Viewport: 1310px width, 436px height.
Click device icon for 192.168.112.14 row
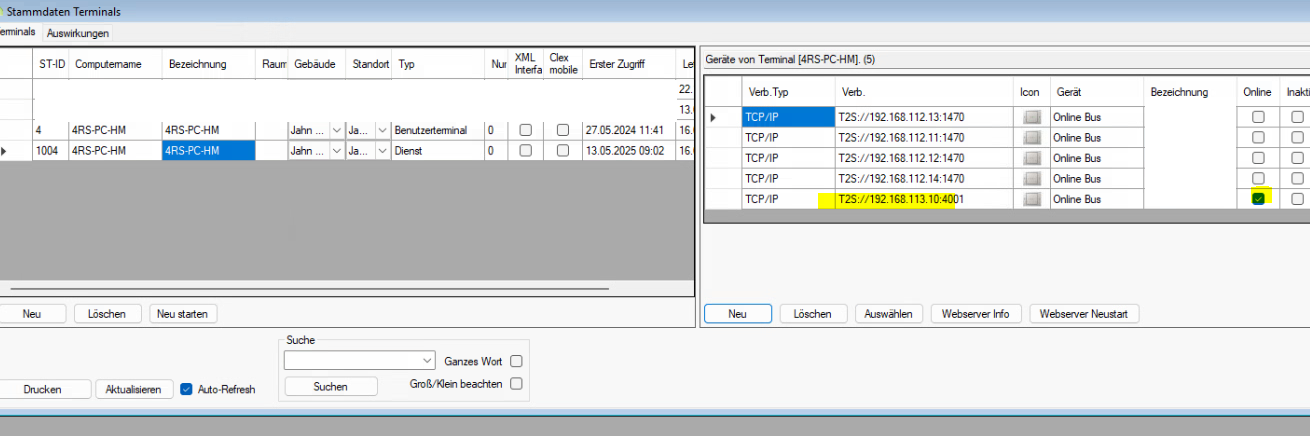point(1031,178)
